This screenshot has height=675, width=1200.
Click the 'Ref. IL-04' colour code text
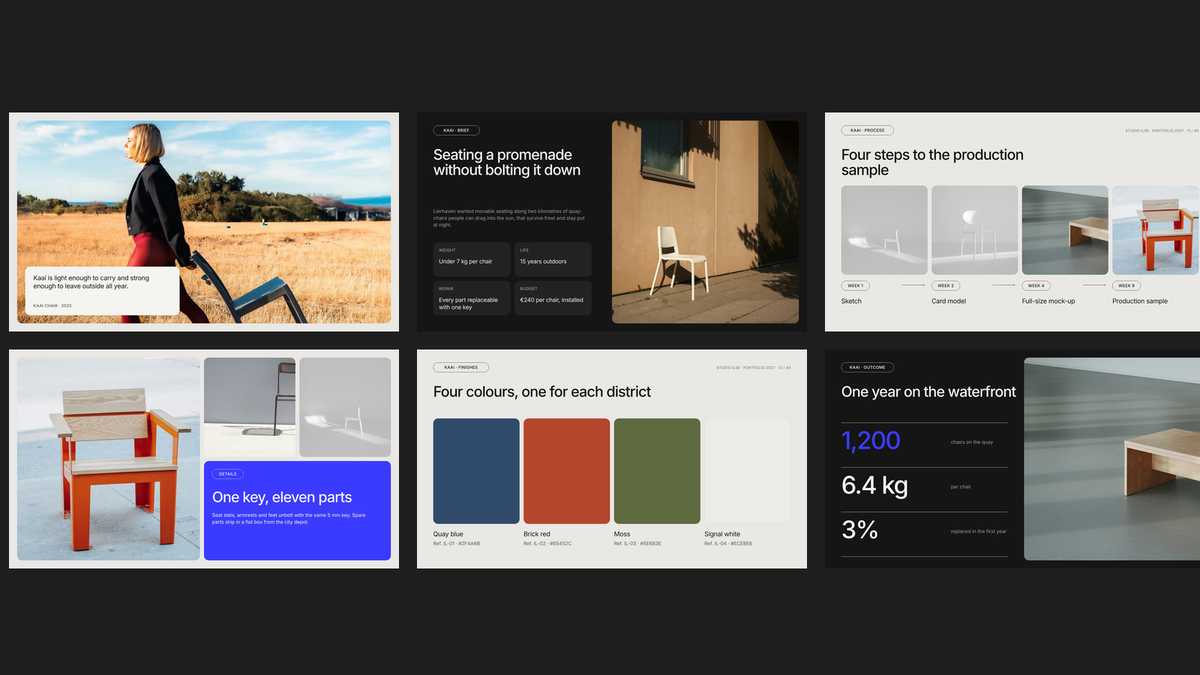click(x=729, y=544)
